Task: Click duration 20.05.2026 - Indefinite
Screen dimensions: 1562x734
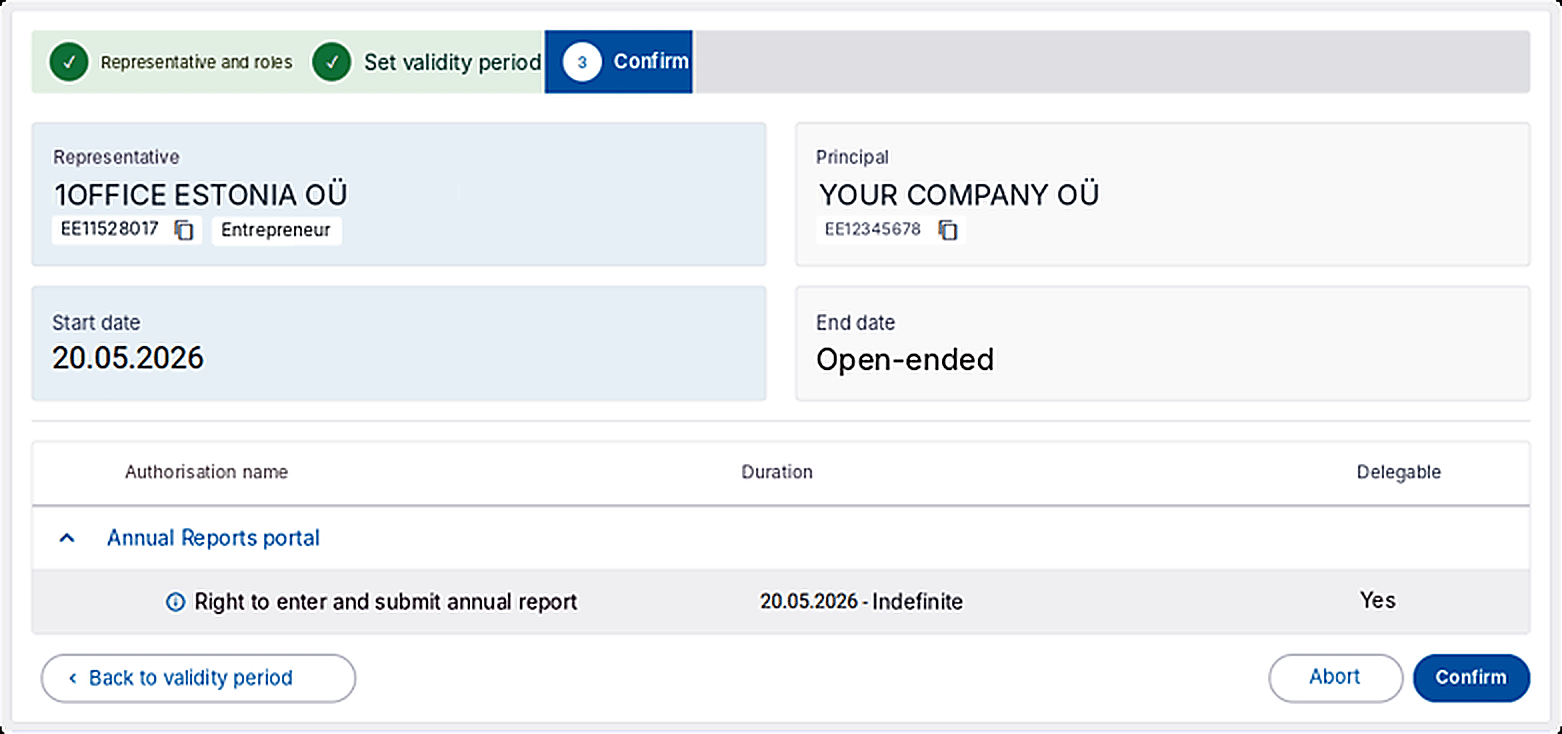Action: click(861, 602)
